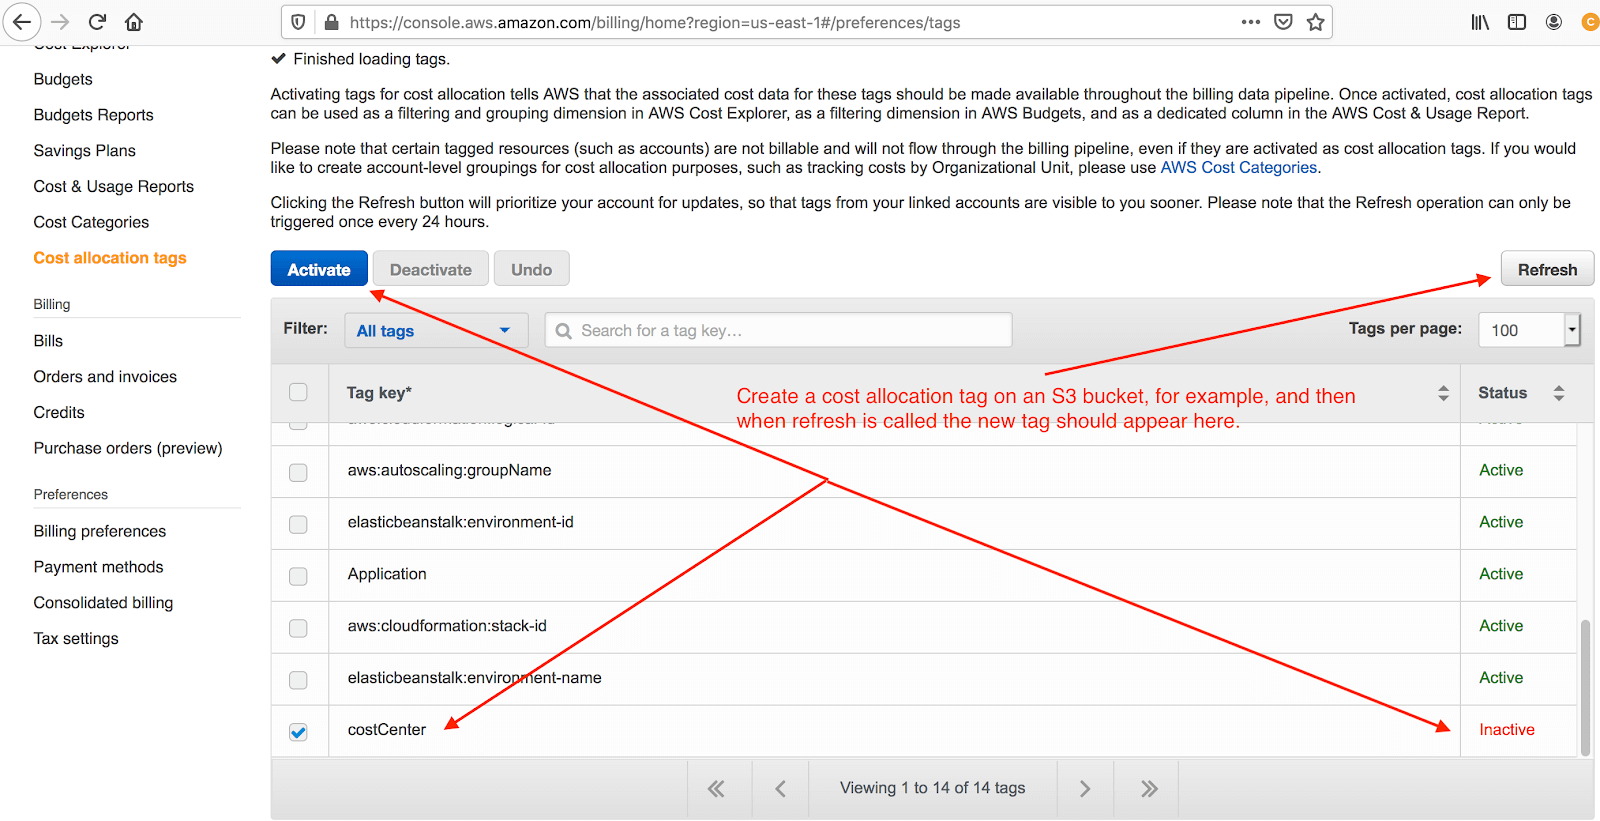Sort the table by Status arrows
The height and width of the screenshot is (821, 1600).
(x=1559, y=393)
